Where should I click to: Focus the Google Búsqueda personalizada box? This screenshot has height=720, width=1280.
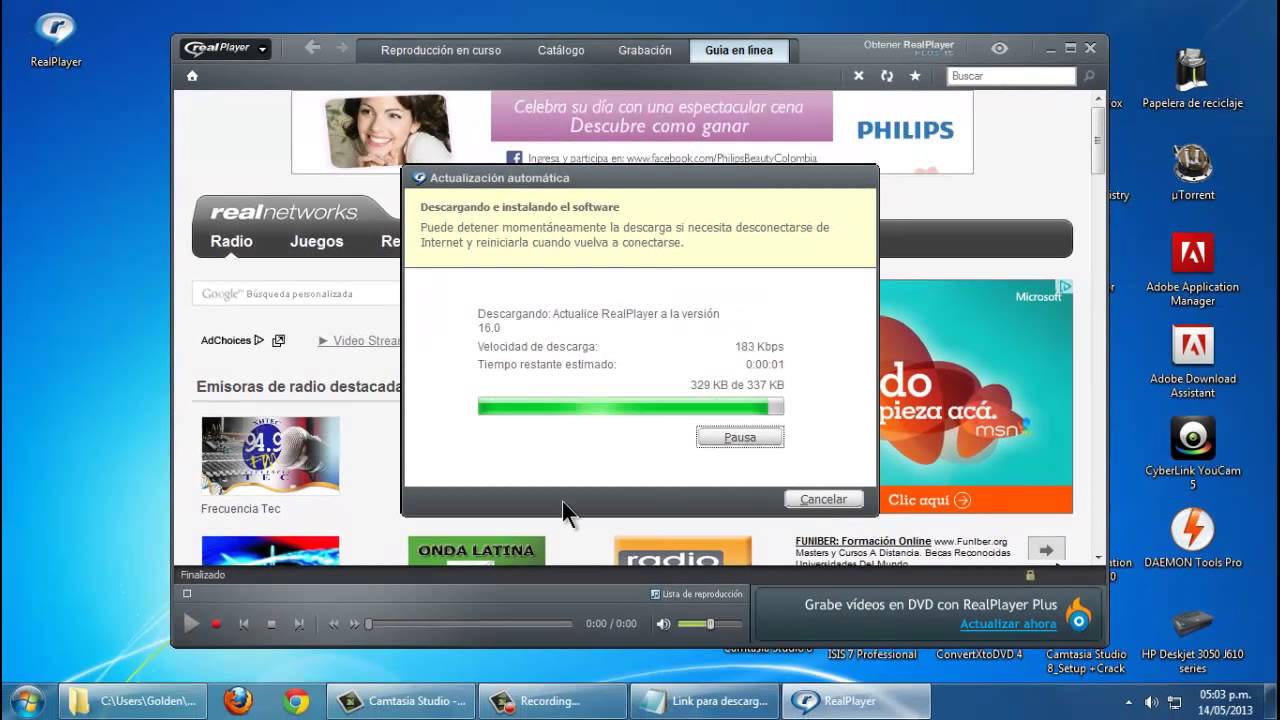click(x=297, y=294)
